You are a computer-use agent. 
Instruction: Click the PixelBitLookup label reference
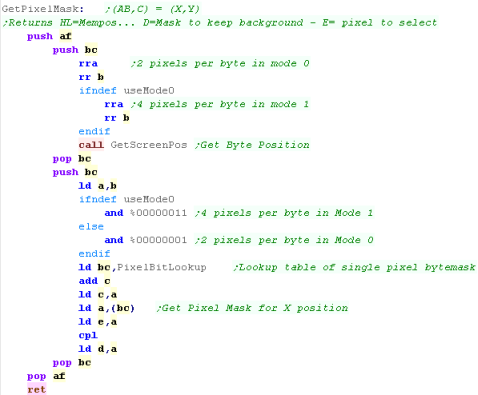162,267
